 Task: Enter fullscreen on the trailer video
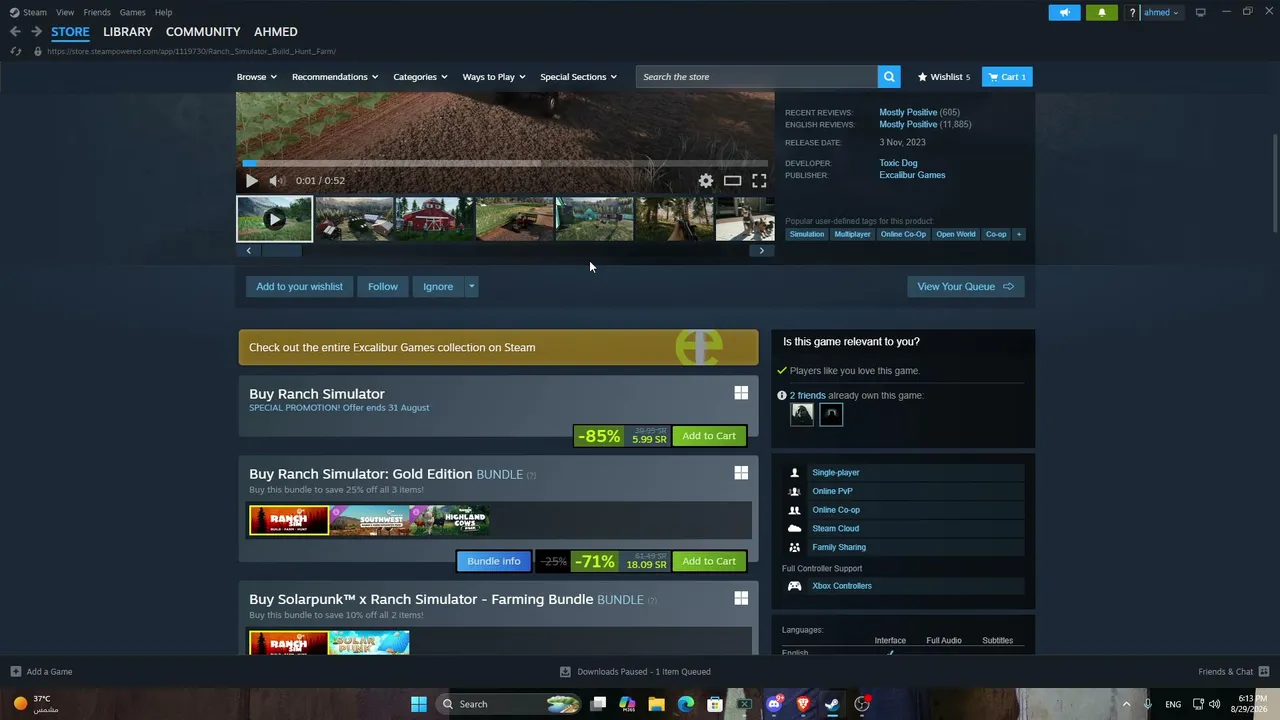pos(759,181)
